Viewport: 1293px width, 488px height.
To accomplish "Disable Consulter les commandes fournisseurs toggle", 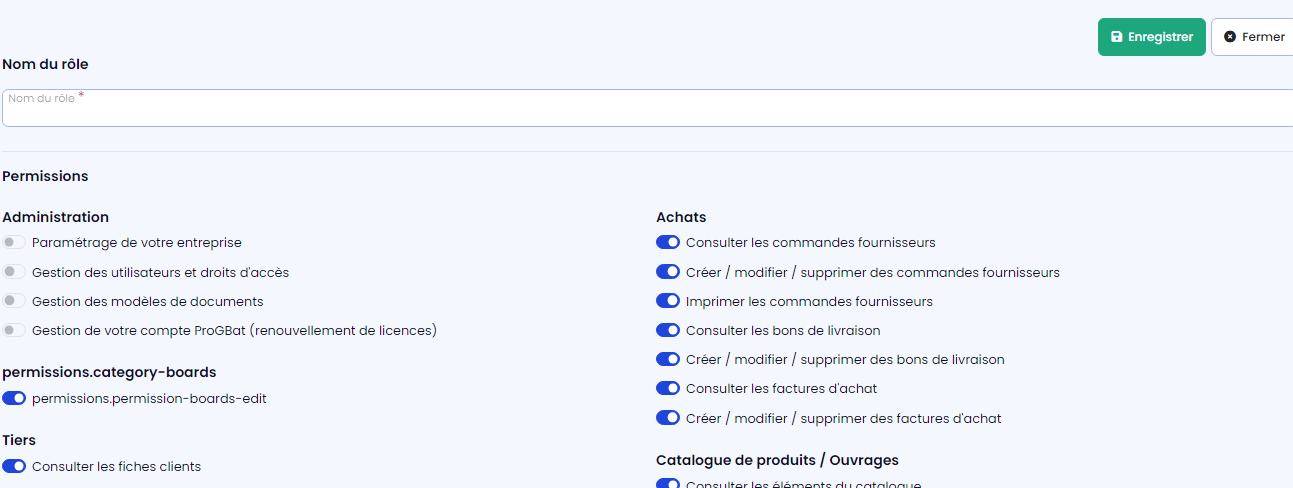I will (668, 242).
